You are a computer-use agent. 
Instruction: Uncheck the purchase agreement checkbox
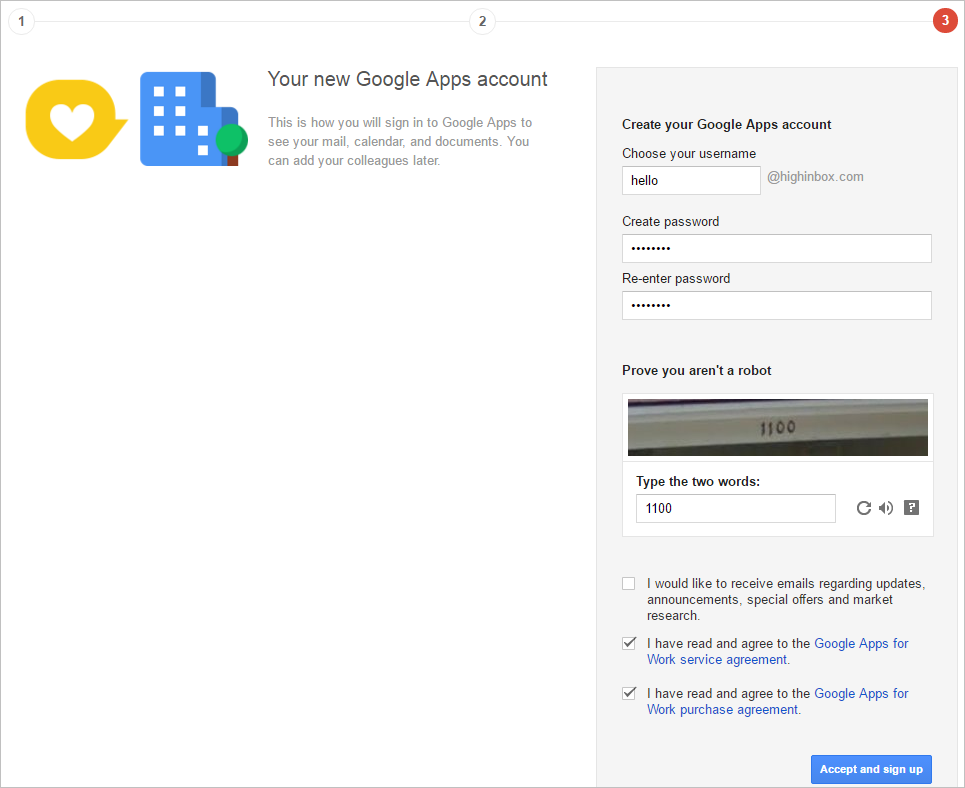628,693
